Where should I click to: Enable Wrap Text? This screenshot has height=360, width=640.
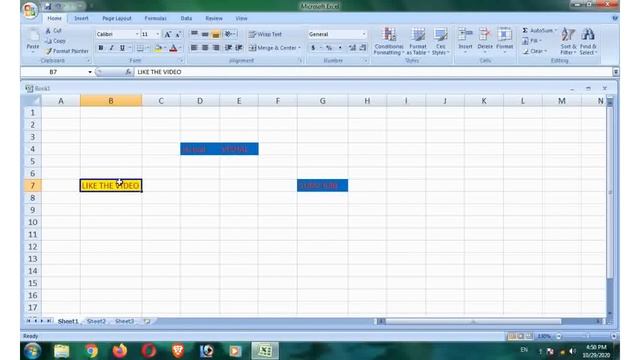click(x=265, y=34)
